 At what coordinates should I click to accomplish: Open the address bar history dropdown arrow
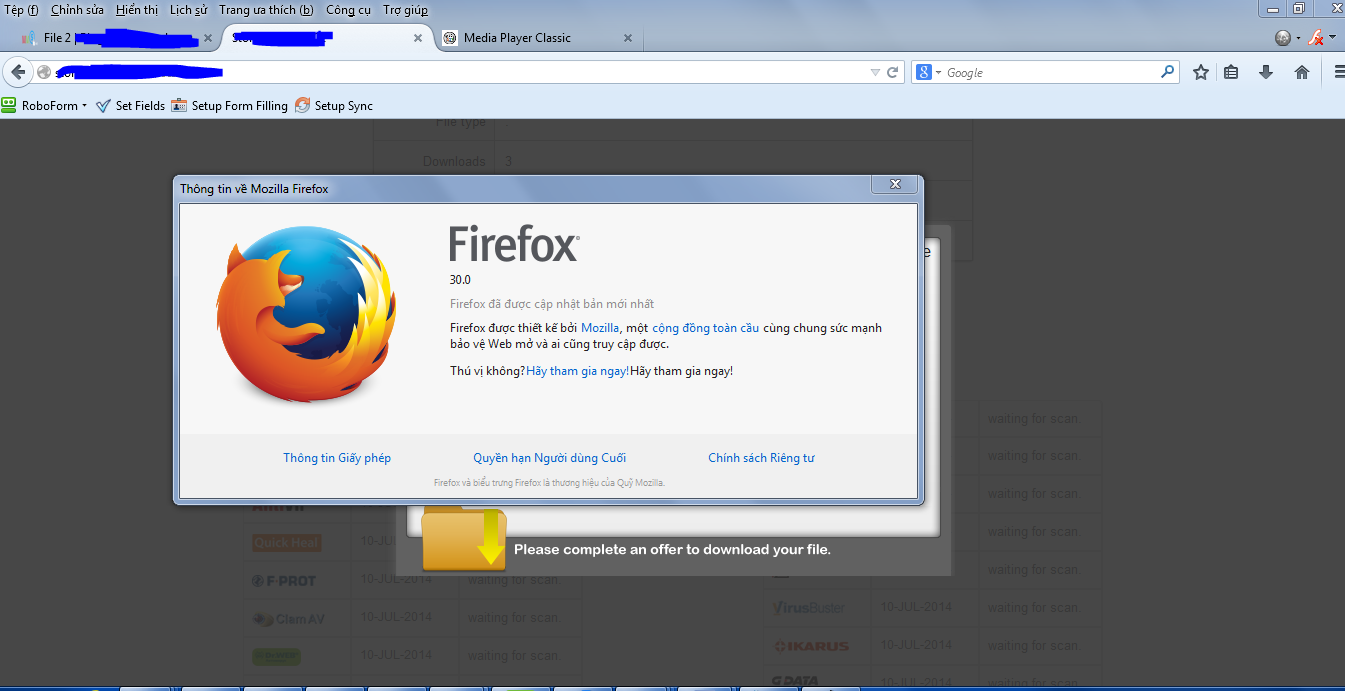(876, 72)
